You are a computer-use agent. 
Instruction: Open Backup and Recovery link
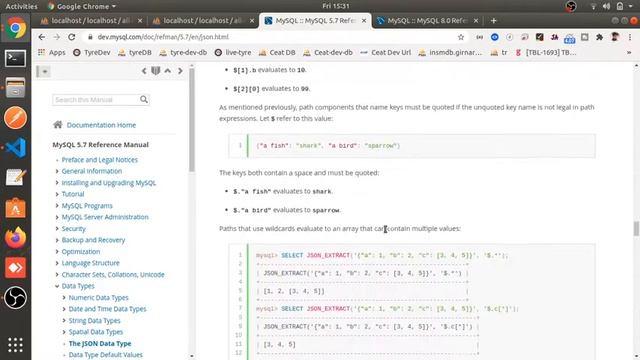(x=93, y=240)
